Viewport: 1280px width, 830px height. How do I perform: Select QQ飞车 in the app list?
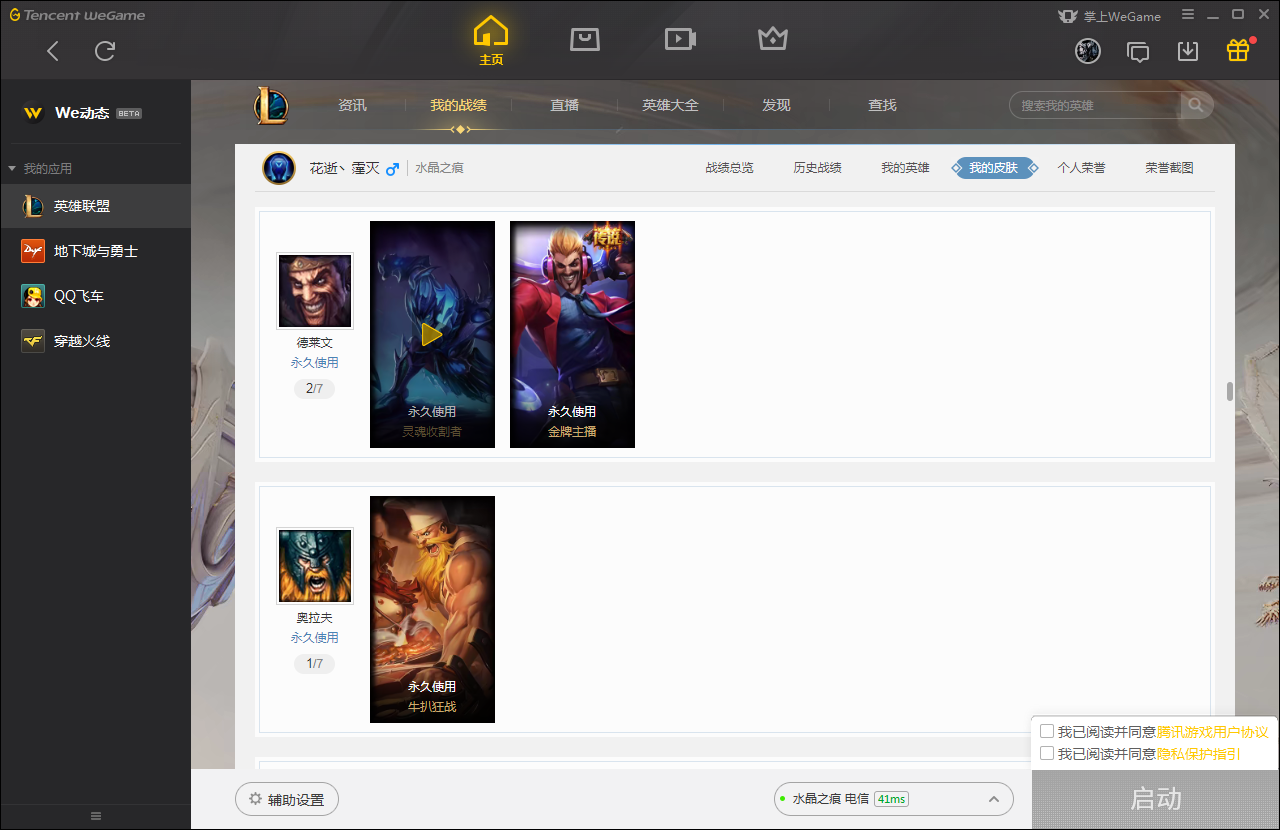pos(95,296)
